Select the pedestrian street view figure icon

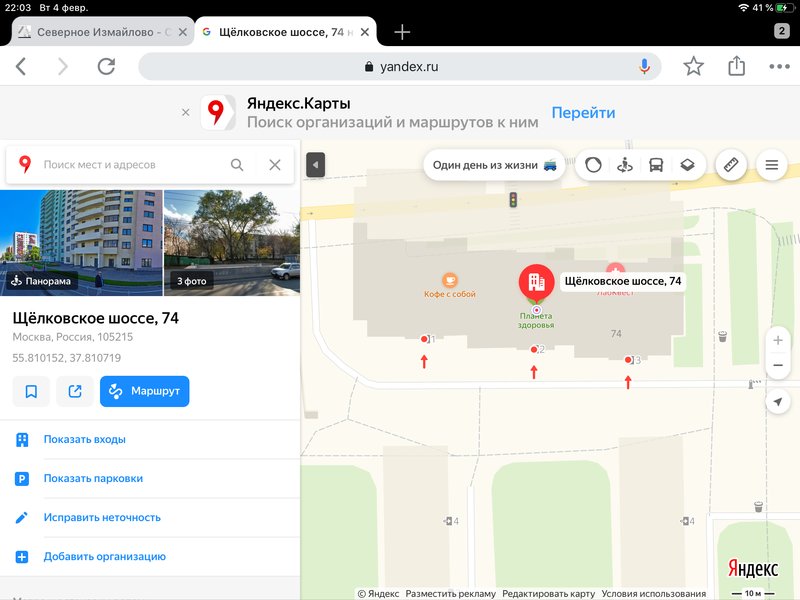pyautogui.click(x=625, y=165)
